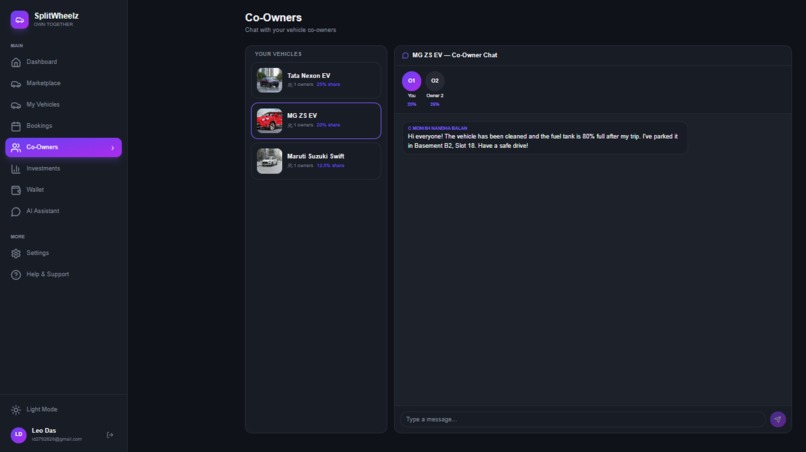Click the Dashboard home icon
This screenshot has width=806, height=452.
[16, 62]
